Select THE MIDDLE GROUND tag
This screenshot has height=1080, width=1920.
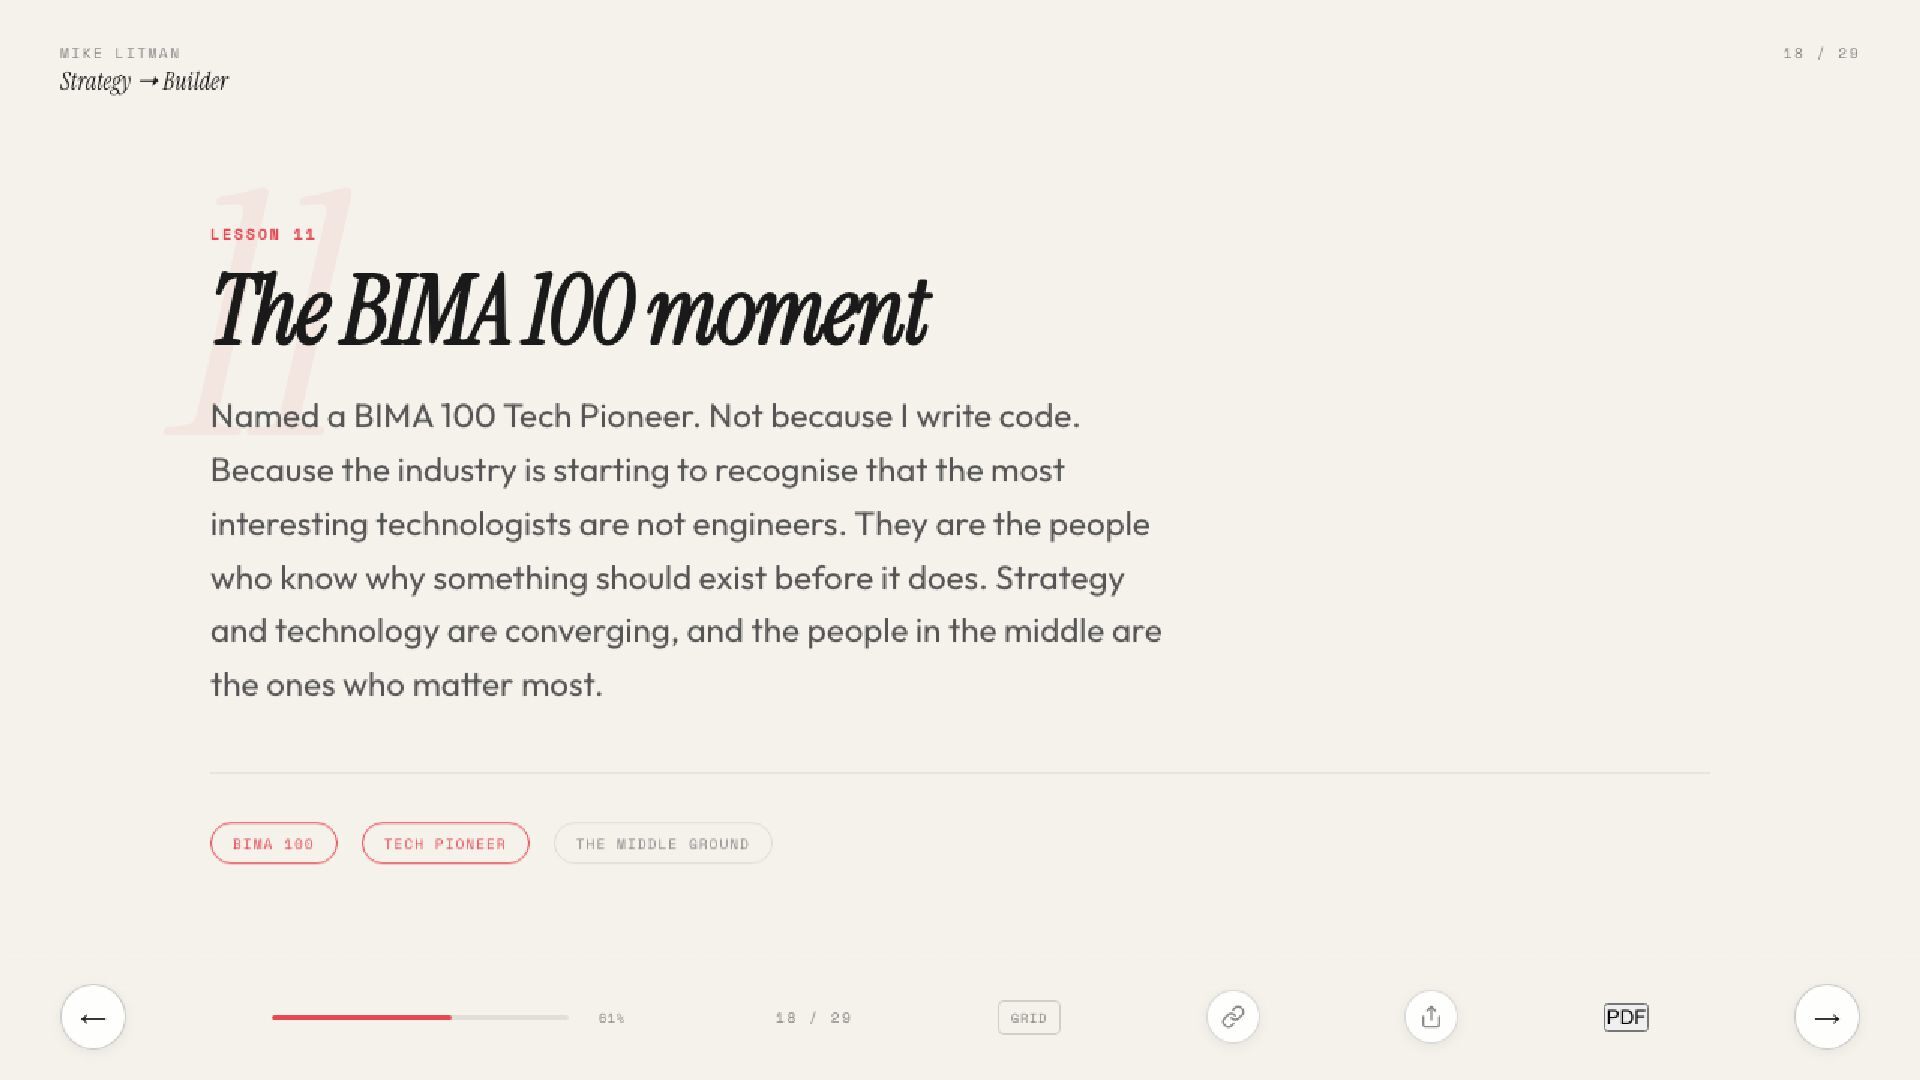[662, 844]
